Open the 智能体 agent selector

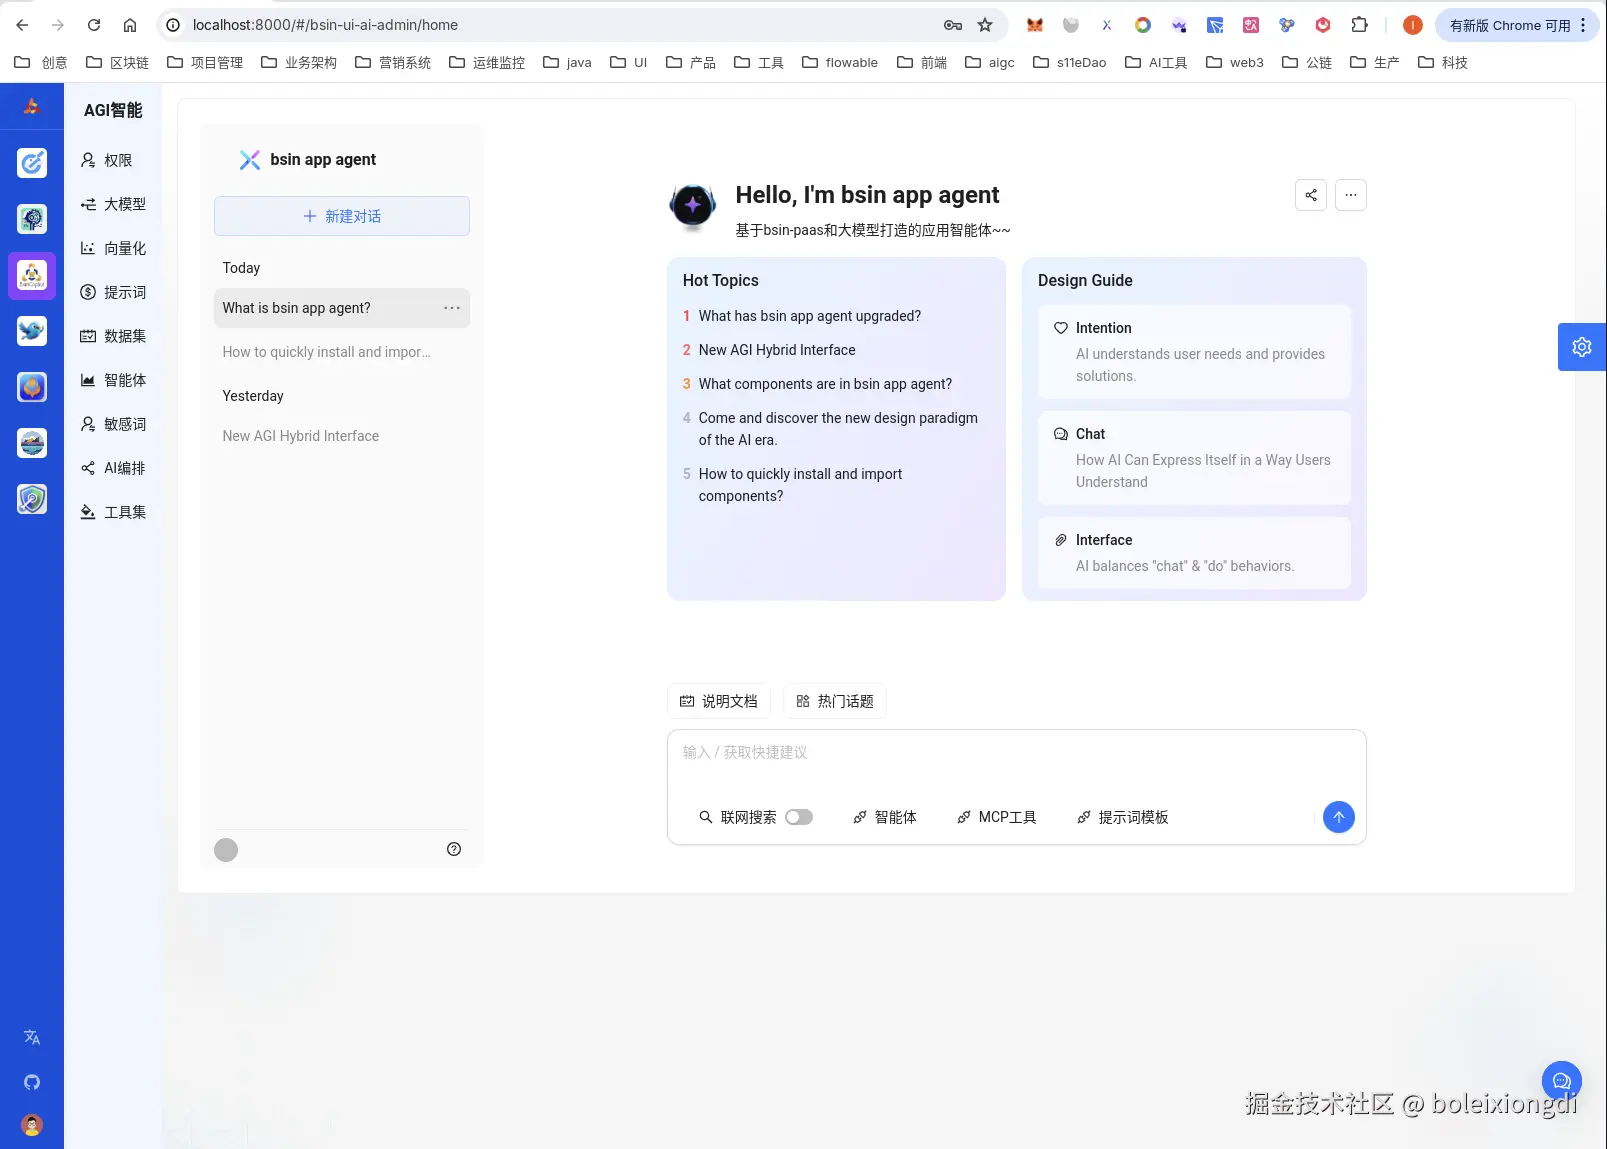tap(885, 817)
